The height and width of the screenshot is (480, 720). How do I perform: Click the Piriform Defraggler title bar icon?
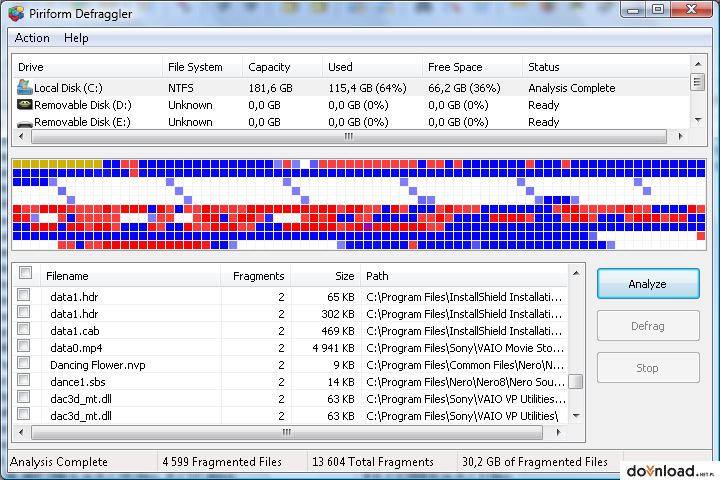click(x=17, y=14)
